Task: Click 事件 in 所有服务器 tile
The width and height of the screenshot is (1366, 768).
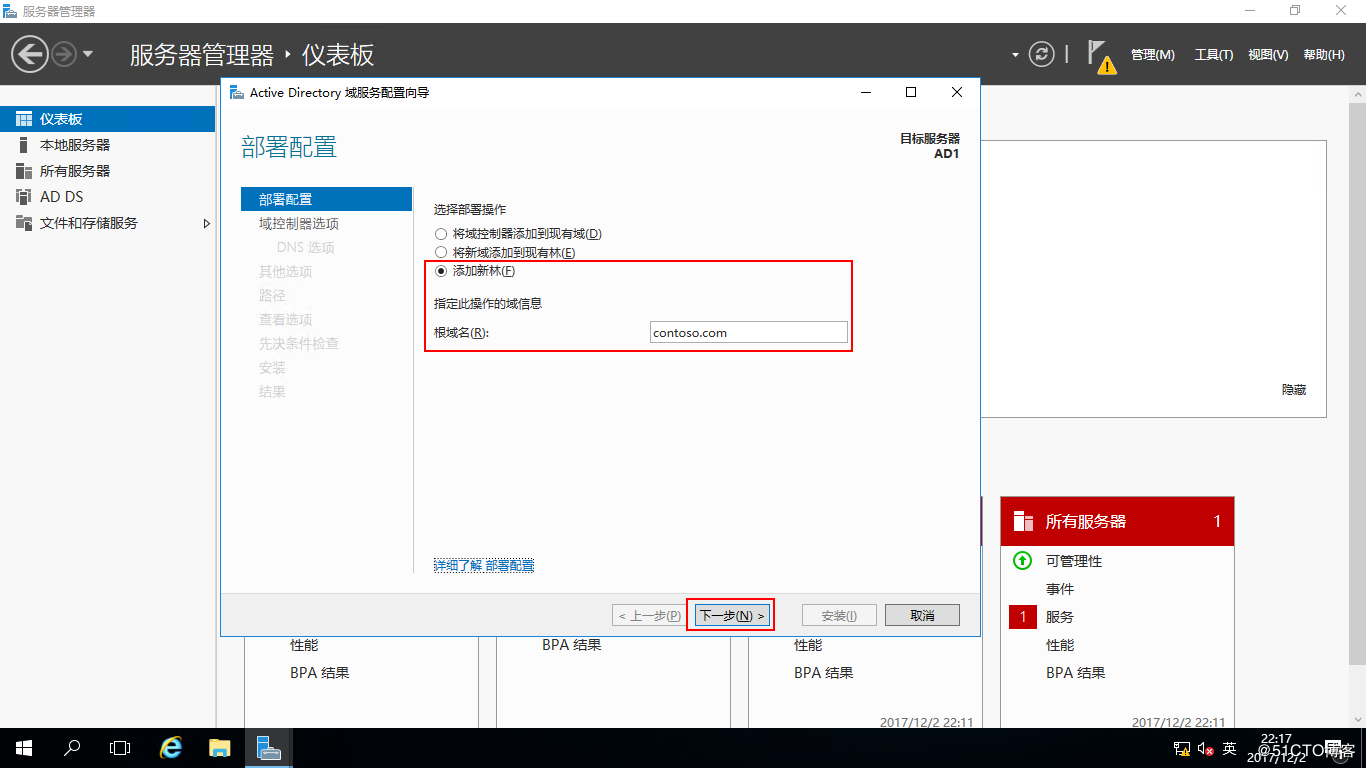Action: pos(1060,589)
